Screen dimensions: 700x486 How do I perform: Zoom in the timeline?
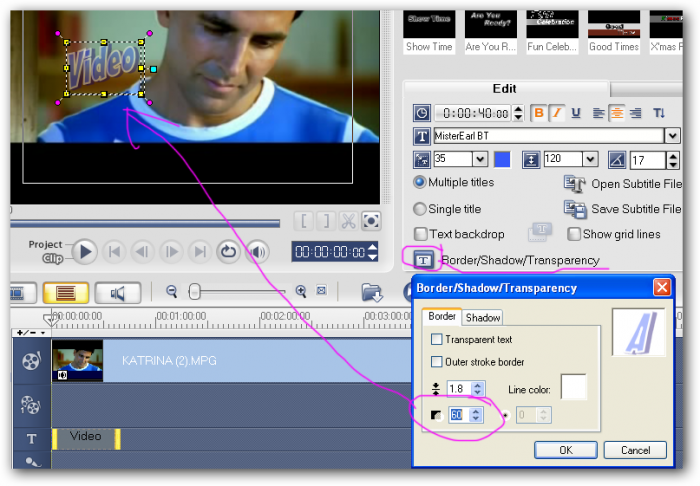click(301, 291)
